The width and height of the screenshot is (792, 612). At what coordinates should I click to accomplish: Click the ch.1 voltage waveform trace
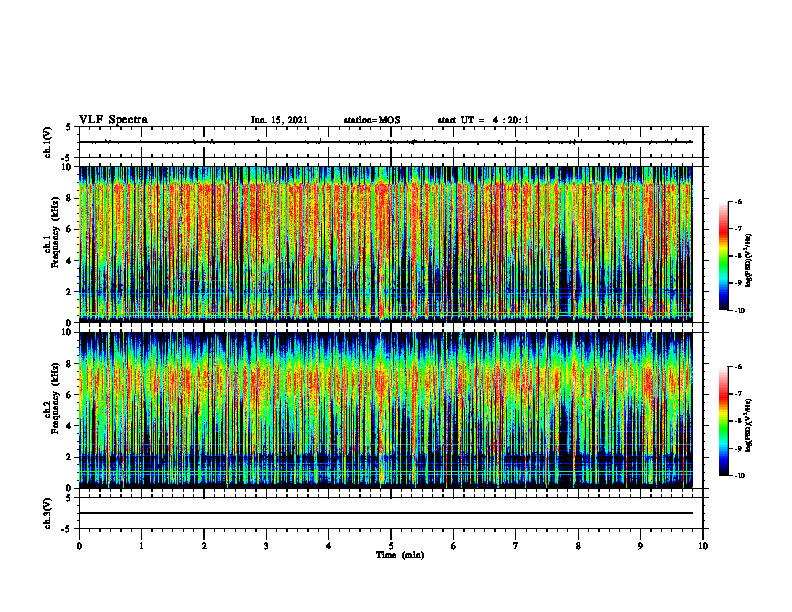pyautogui.click(x=386, y=142)
